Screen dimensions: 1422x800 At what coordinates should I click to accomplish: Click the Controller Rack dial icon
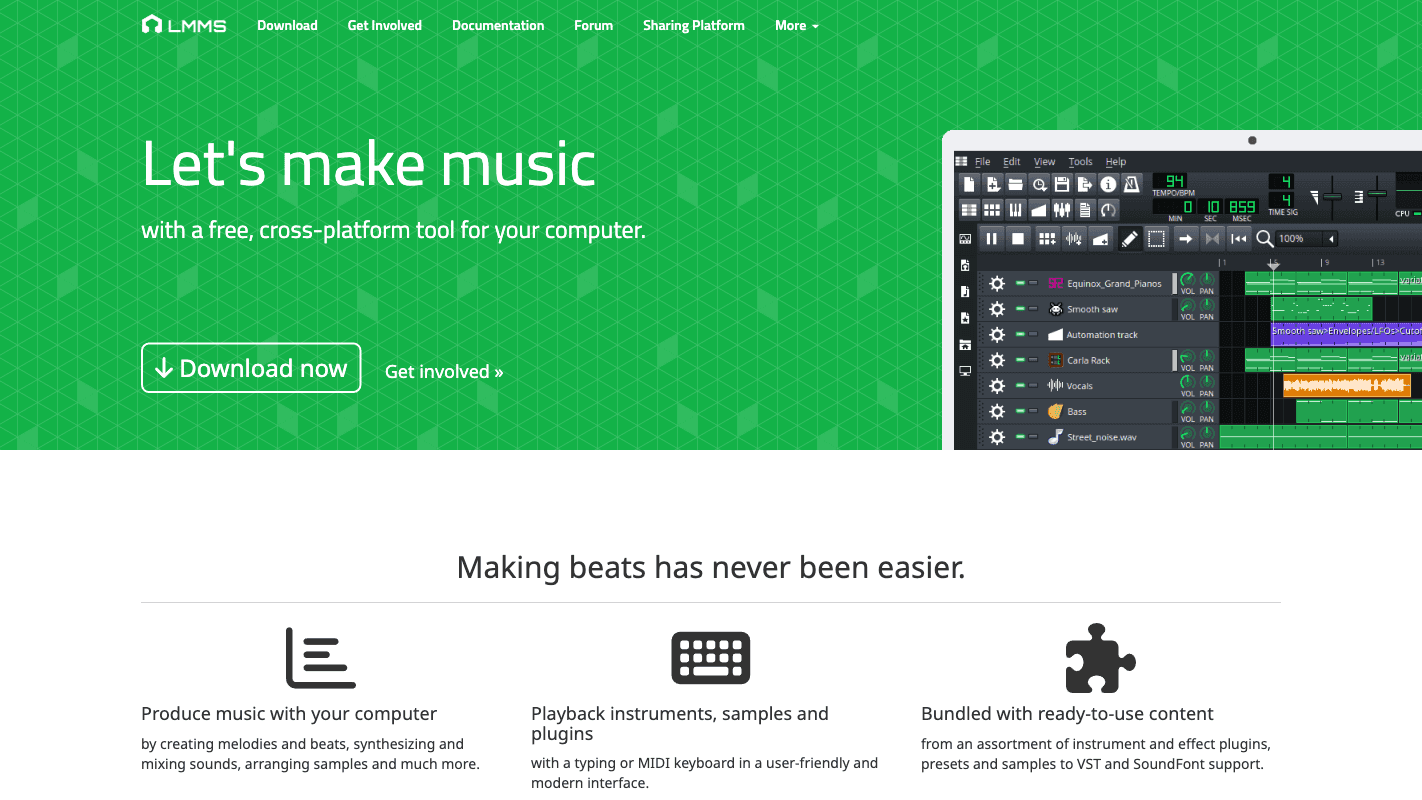(x=1108, y=210)
